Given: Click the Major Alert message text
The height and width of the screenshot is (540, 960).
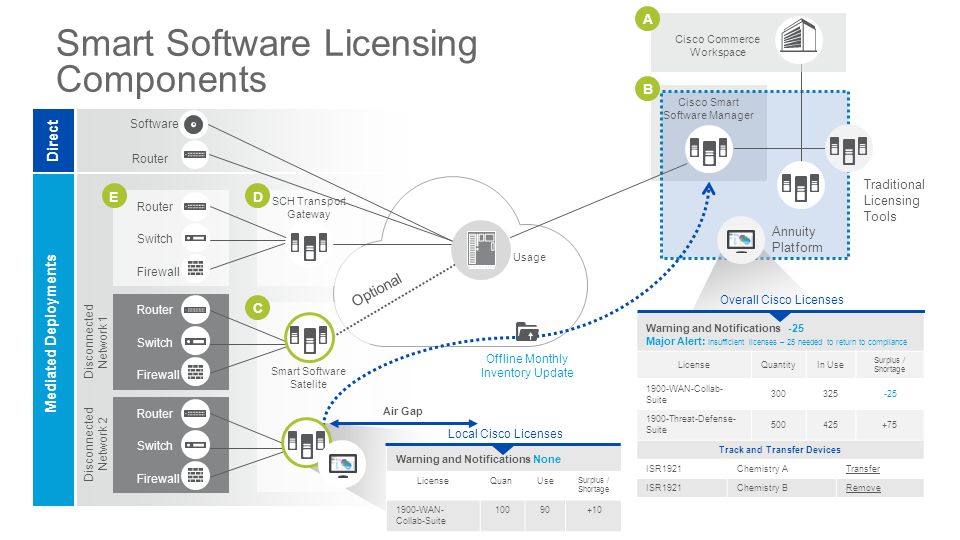Looking at the screenshot, I should [x=776, y=342].
